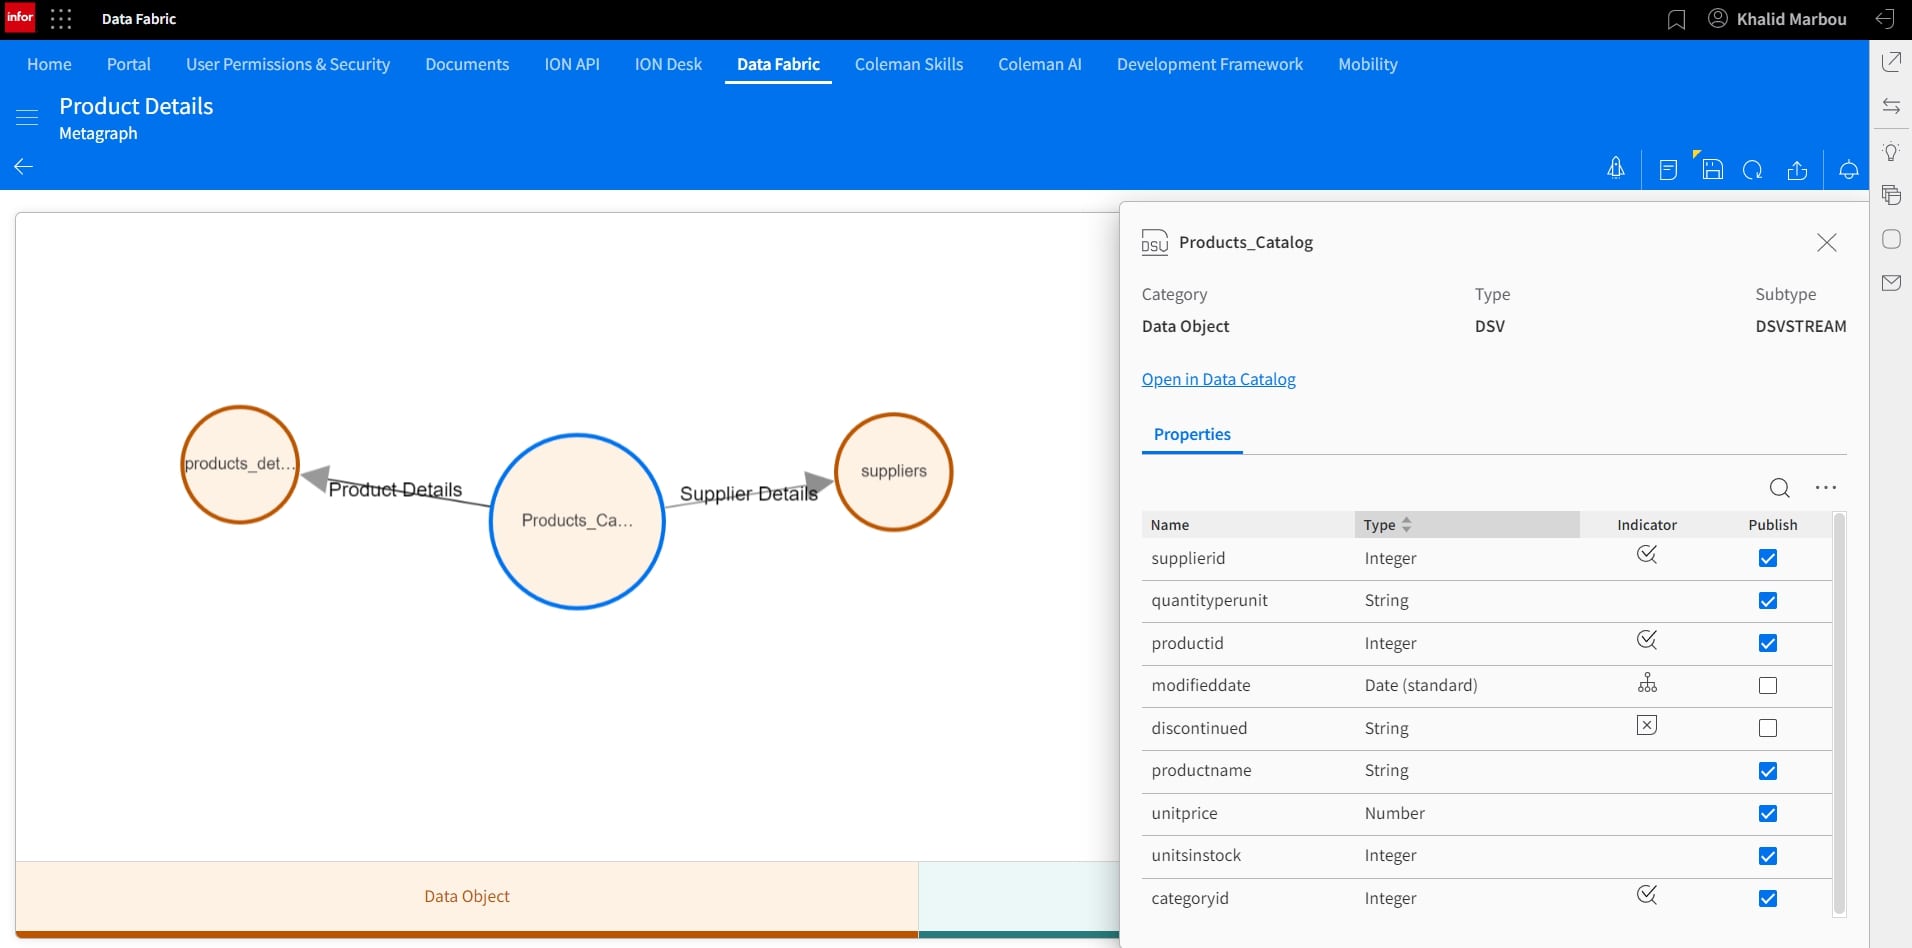This screenshot has height=948, width=1912.
Task: Uncheck Publish for quantityperunit
Action: tap(1768, 601)
